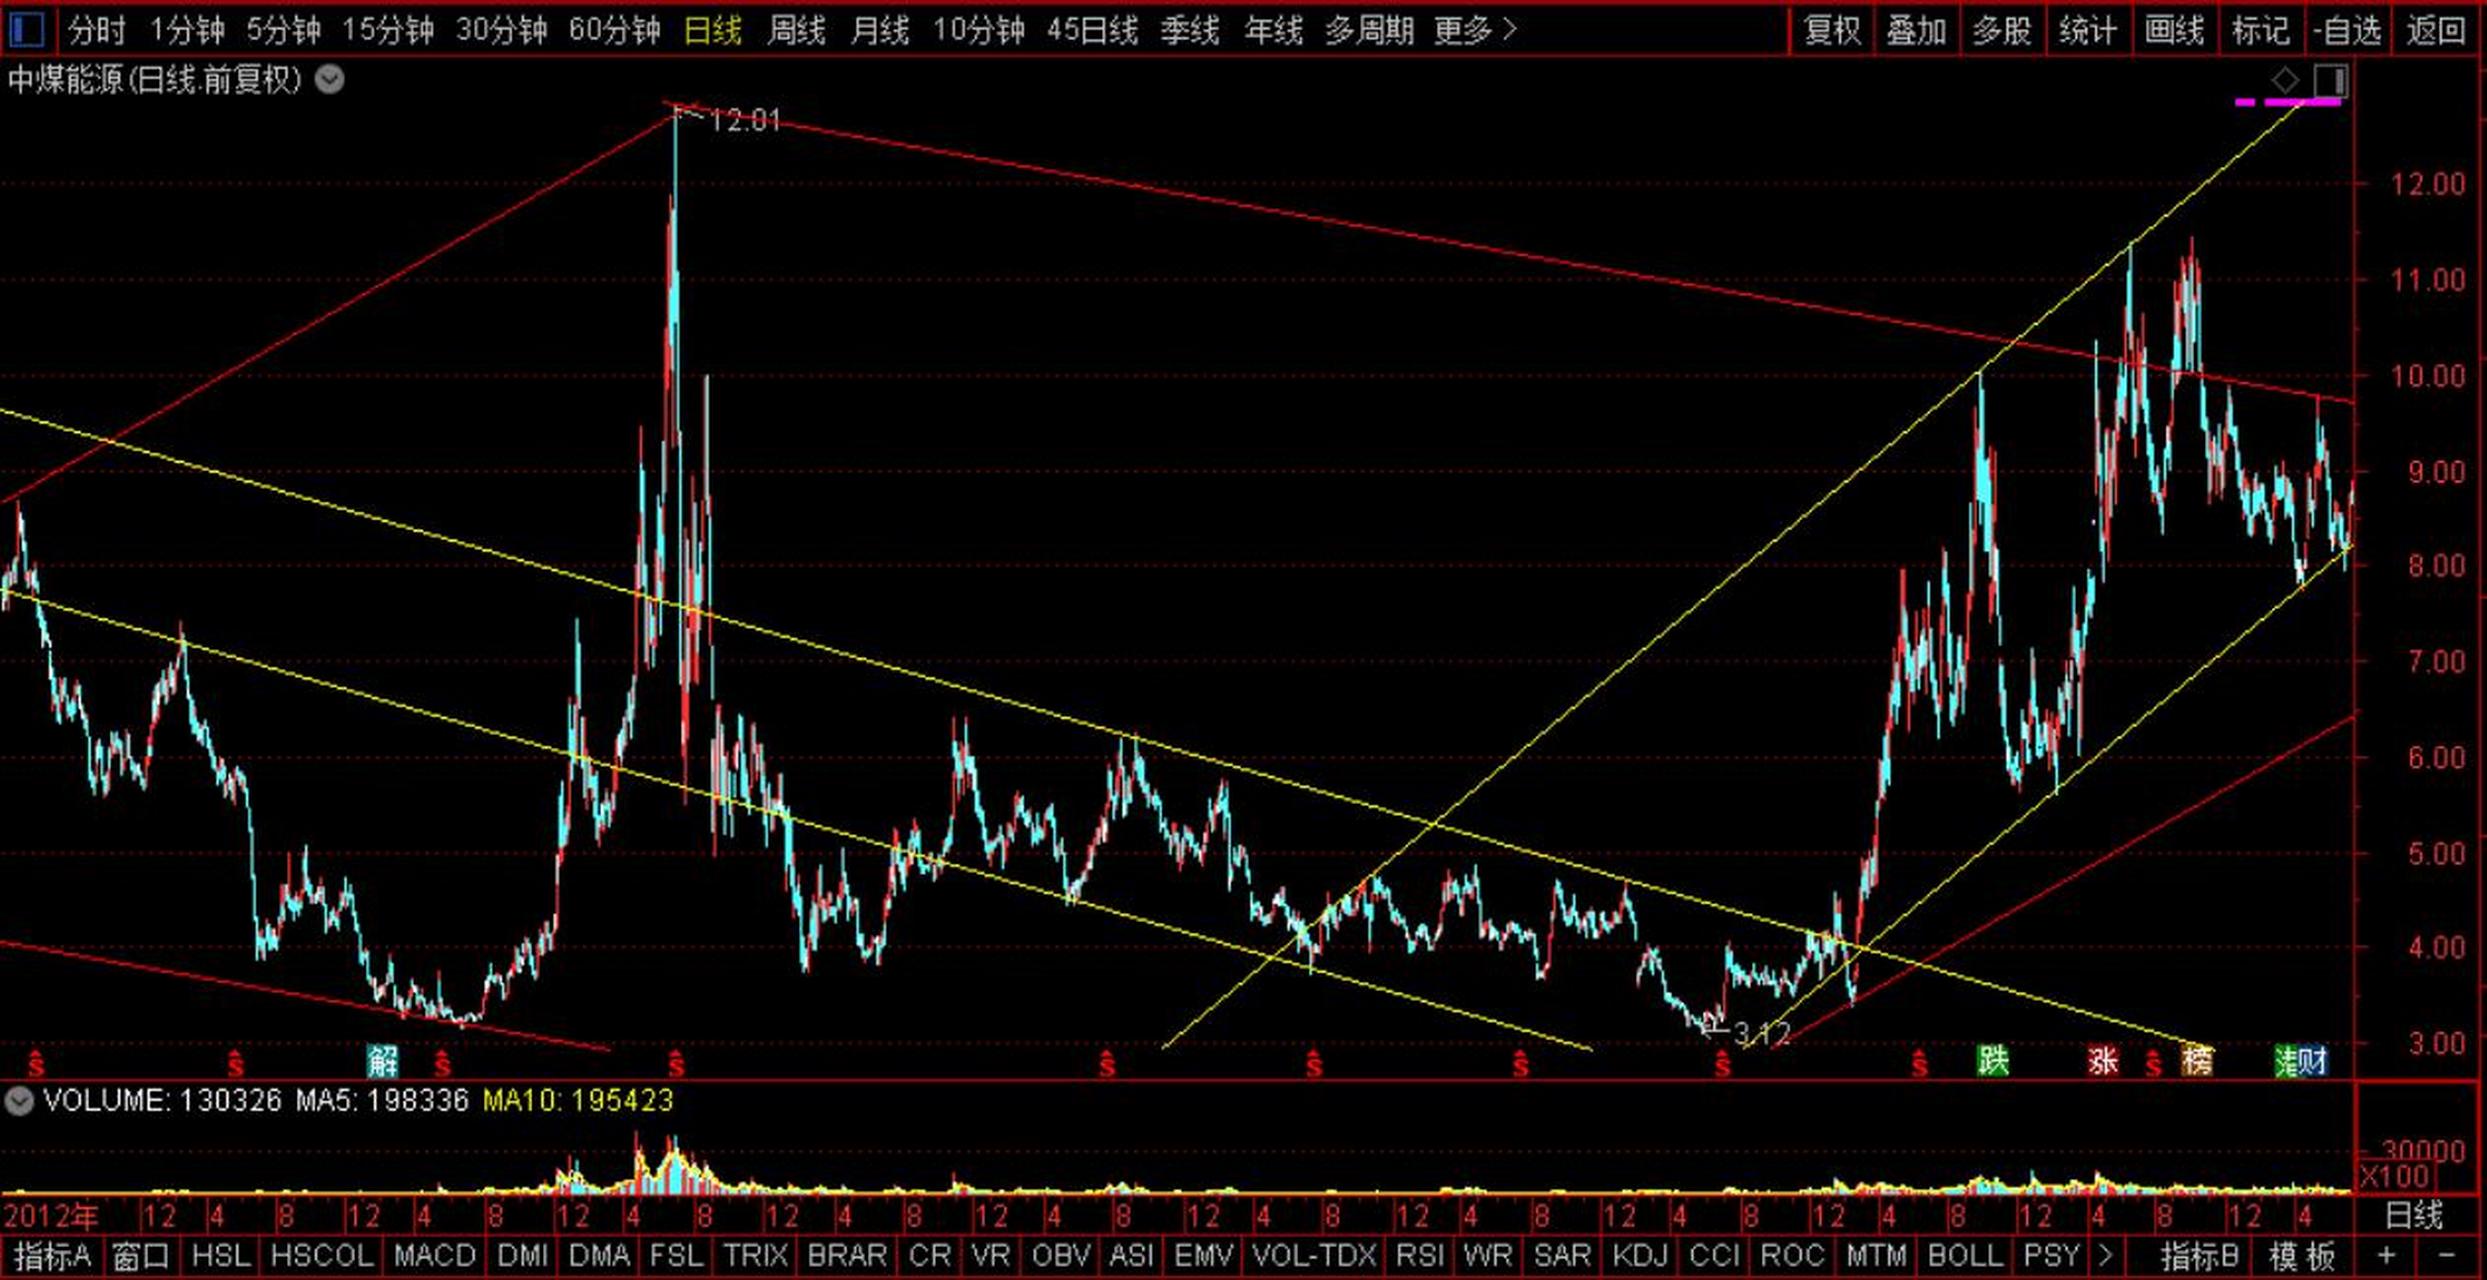Toggle 复权 price adjustment
Image resolution: width=2487 pixels, height=1280 pixels.
[x=1832, y=30]
